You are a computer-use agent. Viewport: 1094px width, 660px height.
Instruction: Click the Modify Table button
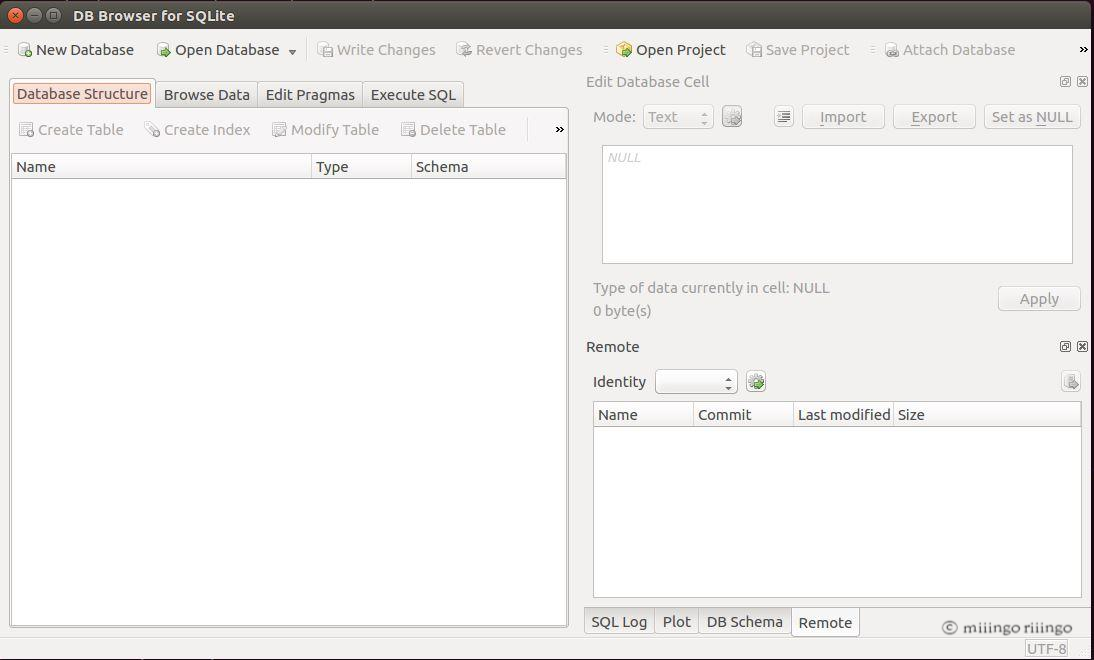(325, 130)
